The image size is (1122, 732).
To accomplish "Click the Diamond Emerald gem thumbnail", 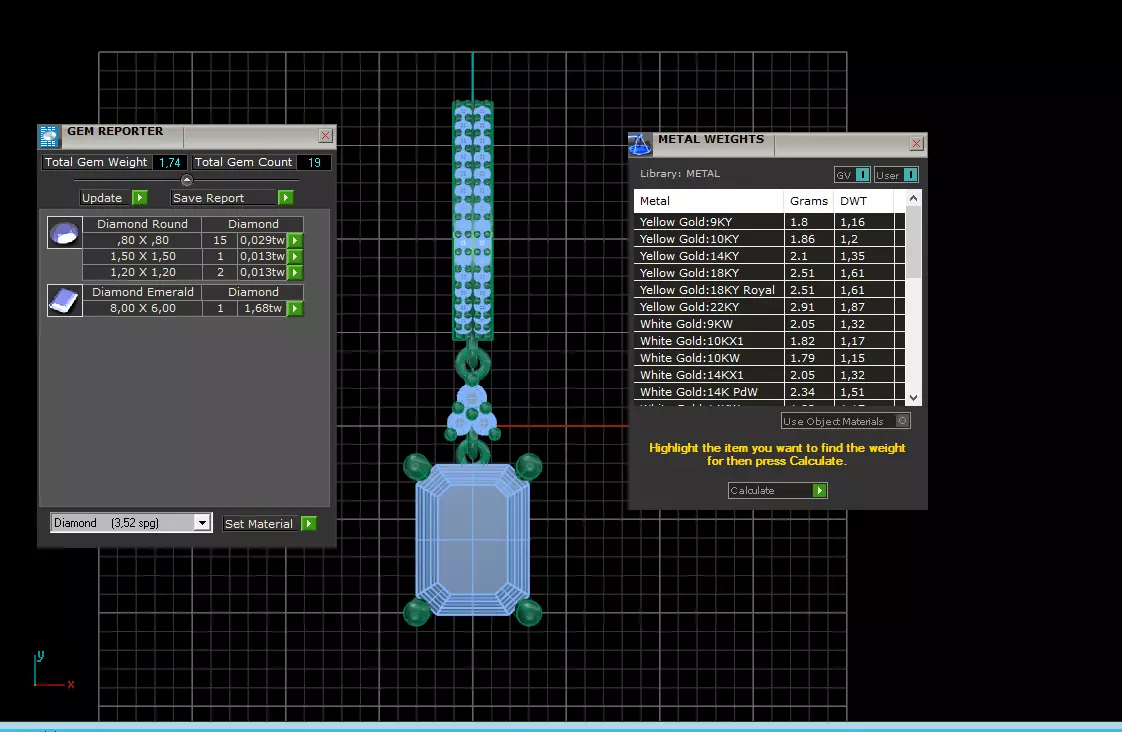I will [x=64, y=300].
